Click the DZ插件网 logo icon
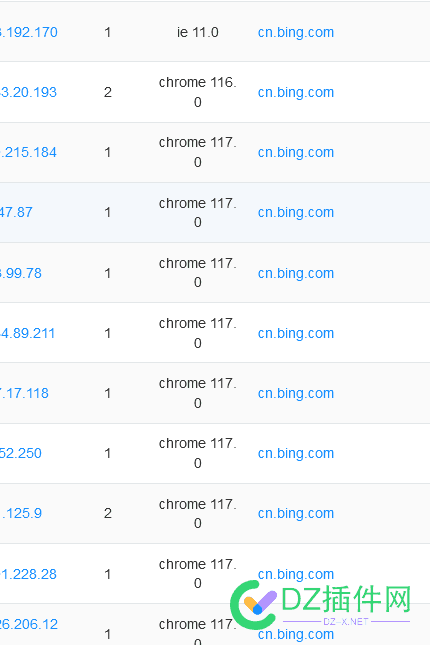430x645 pixels. pyautogui.click(x=253, y=605)
